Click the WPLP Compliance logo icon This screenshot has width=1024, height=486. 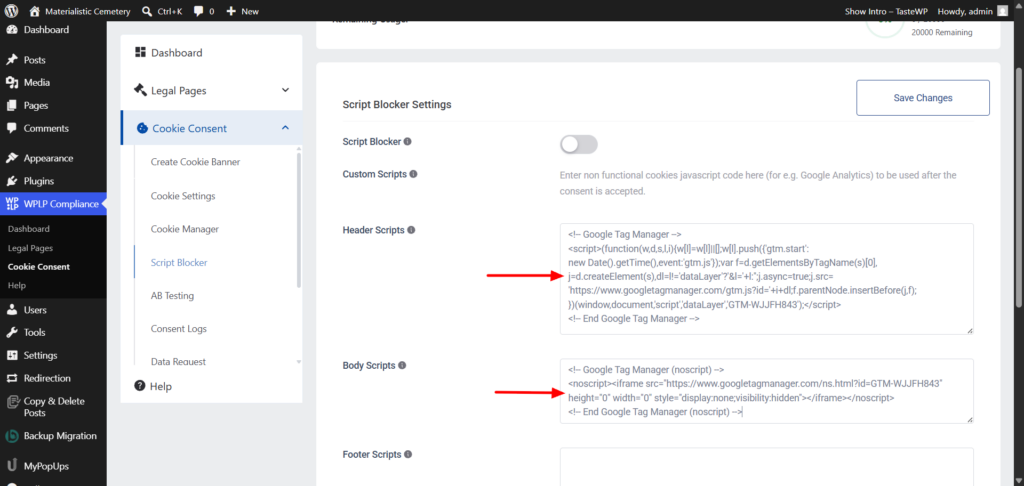pos(11,204)
